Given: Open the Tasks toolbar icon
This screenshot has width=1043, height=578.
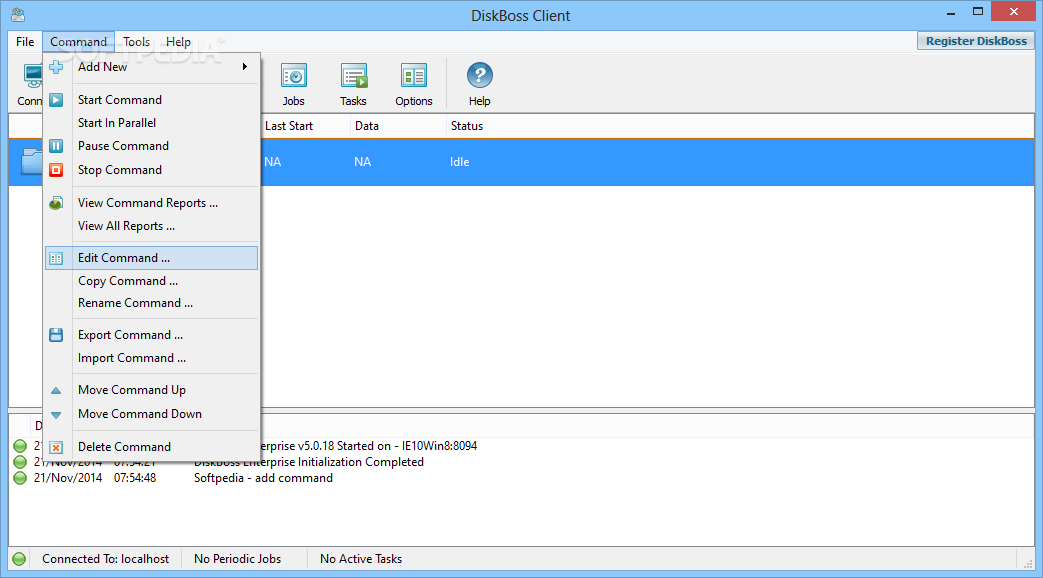Looking at the screenshot, I should click(353, 84).
